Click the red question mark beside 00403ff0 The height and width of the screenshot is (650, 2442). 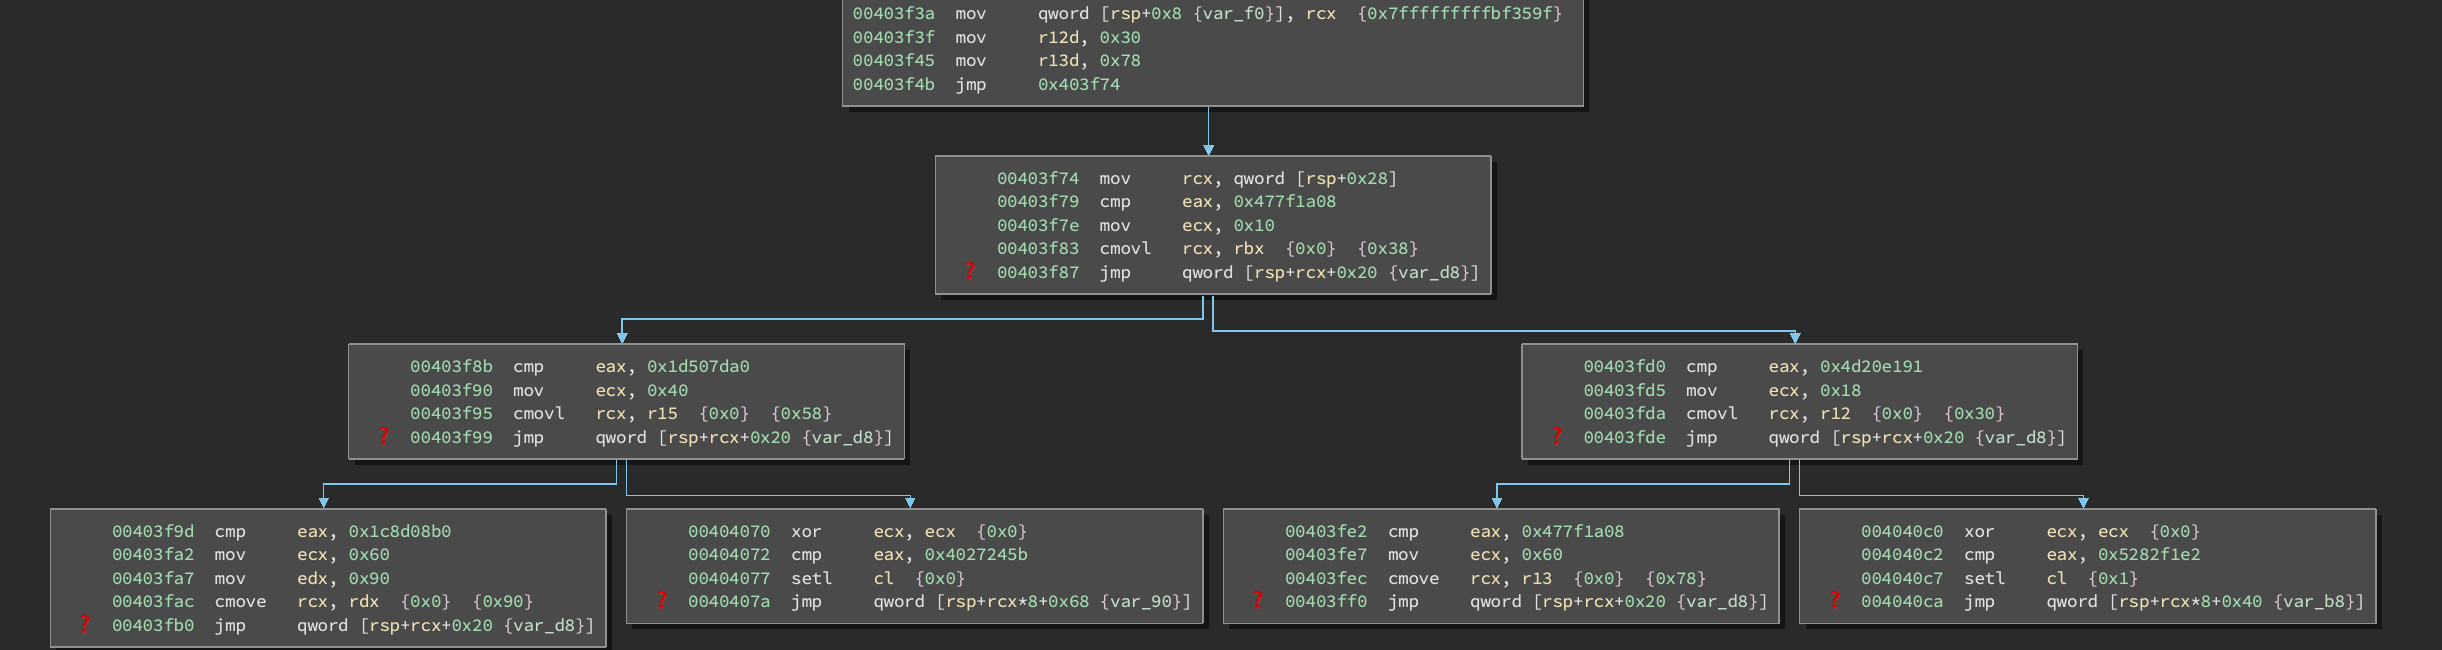point(1258,600)
